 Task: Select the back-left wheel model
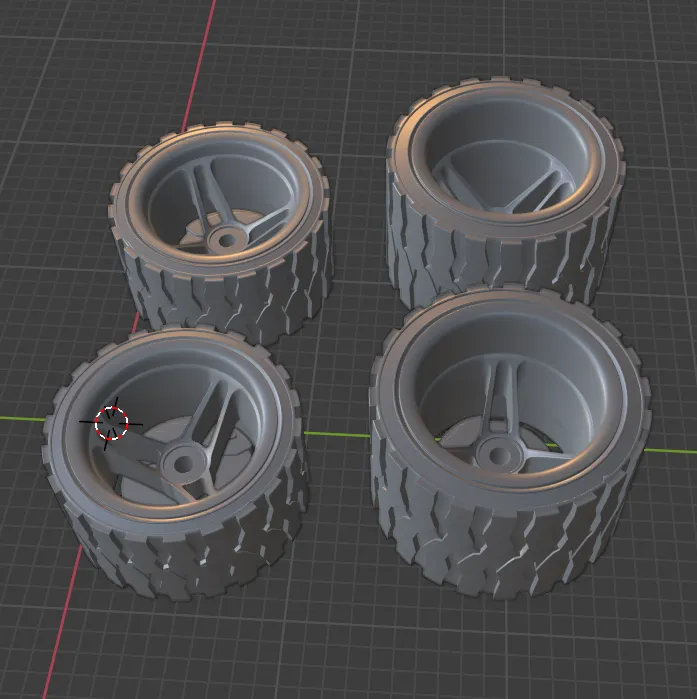220,232
